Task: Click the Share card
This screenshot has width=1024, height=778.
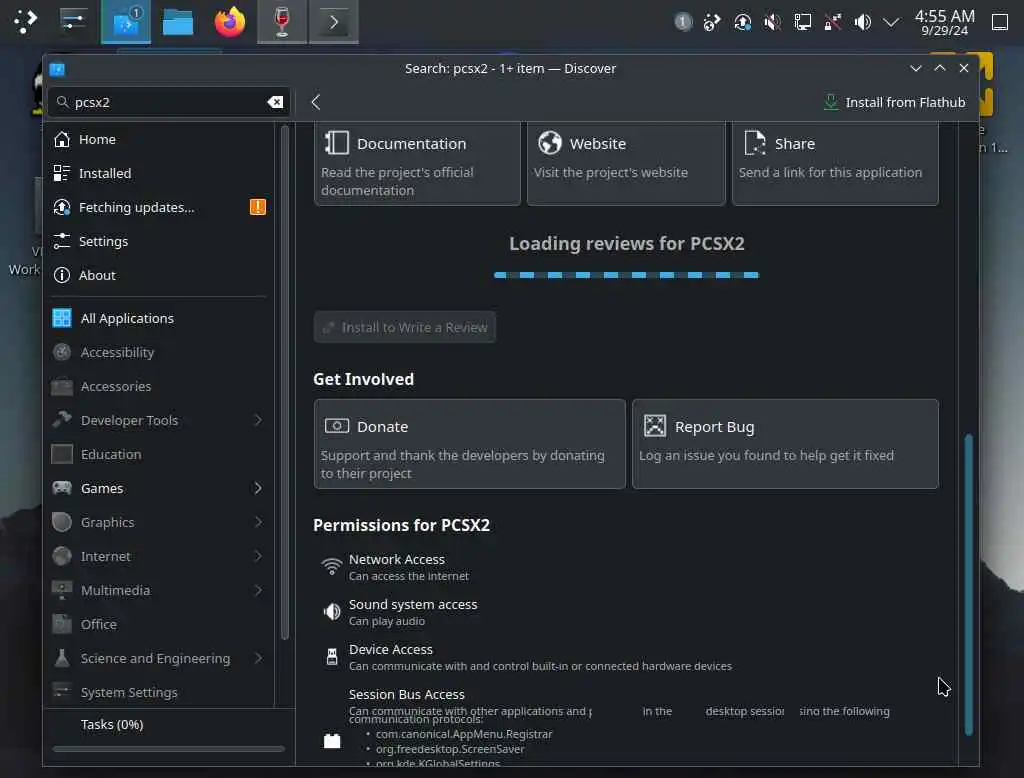Action: [835, 164]
